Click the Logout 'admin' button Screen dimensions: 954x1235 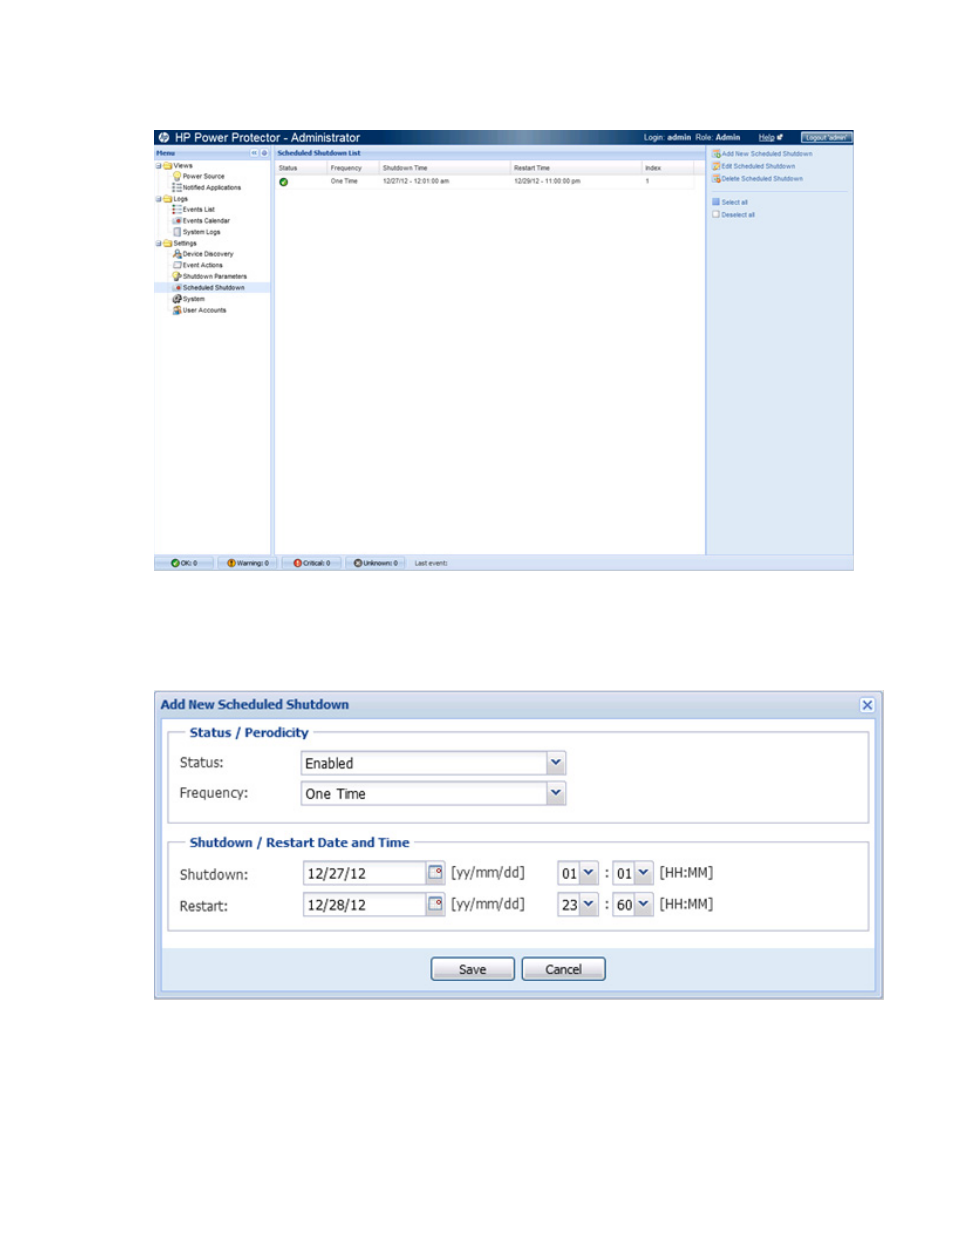[826, 137]
